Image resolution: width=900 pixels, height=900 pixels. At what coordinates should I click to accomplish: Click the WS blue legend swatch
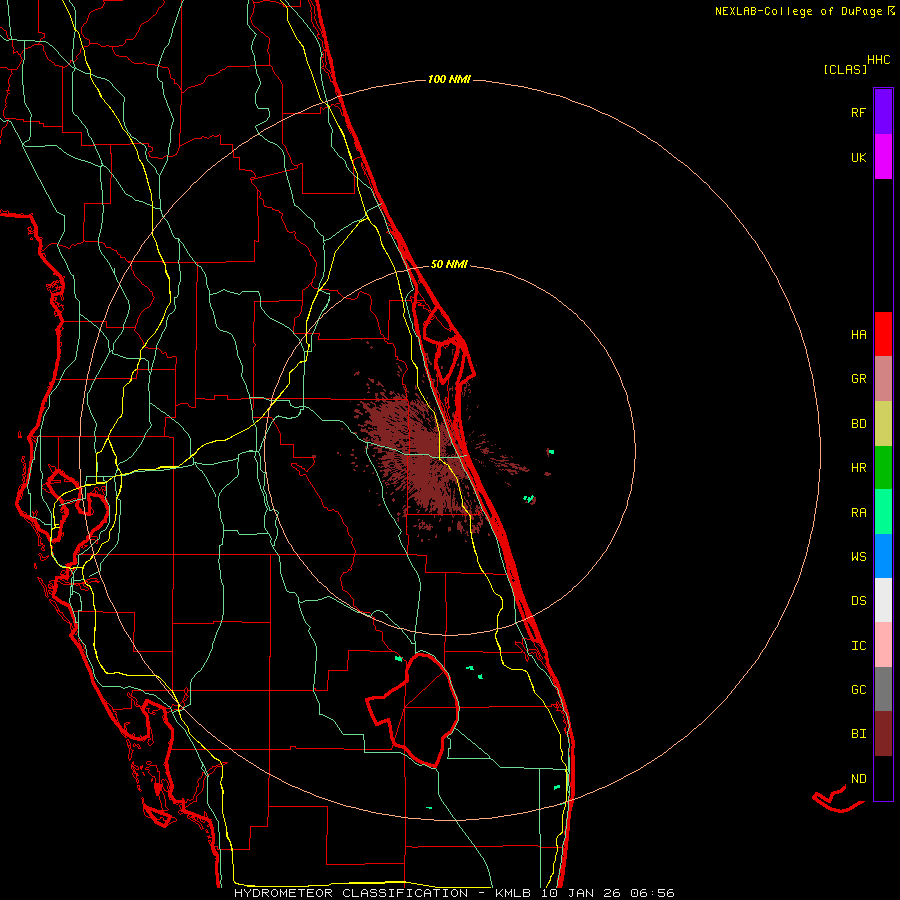point(883,556)
